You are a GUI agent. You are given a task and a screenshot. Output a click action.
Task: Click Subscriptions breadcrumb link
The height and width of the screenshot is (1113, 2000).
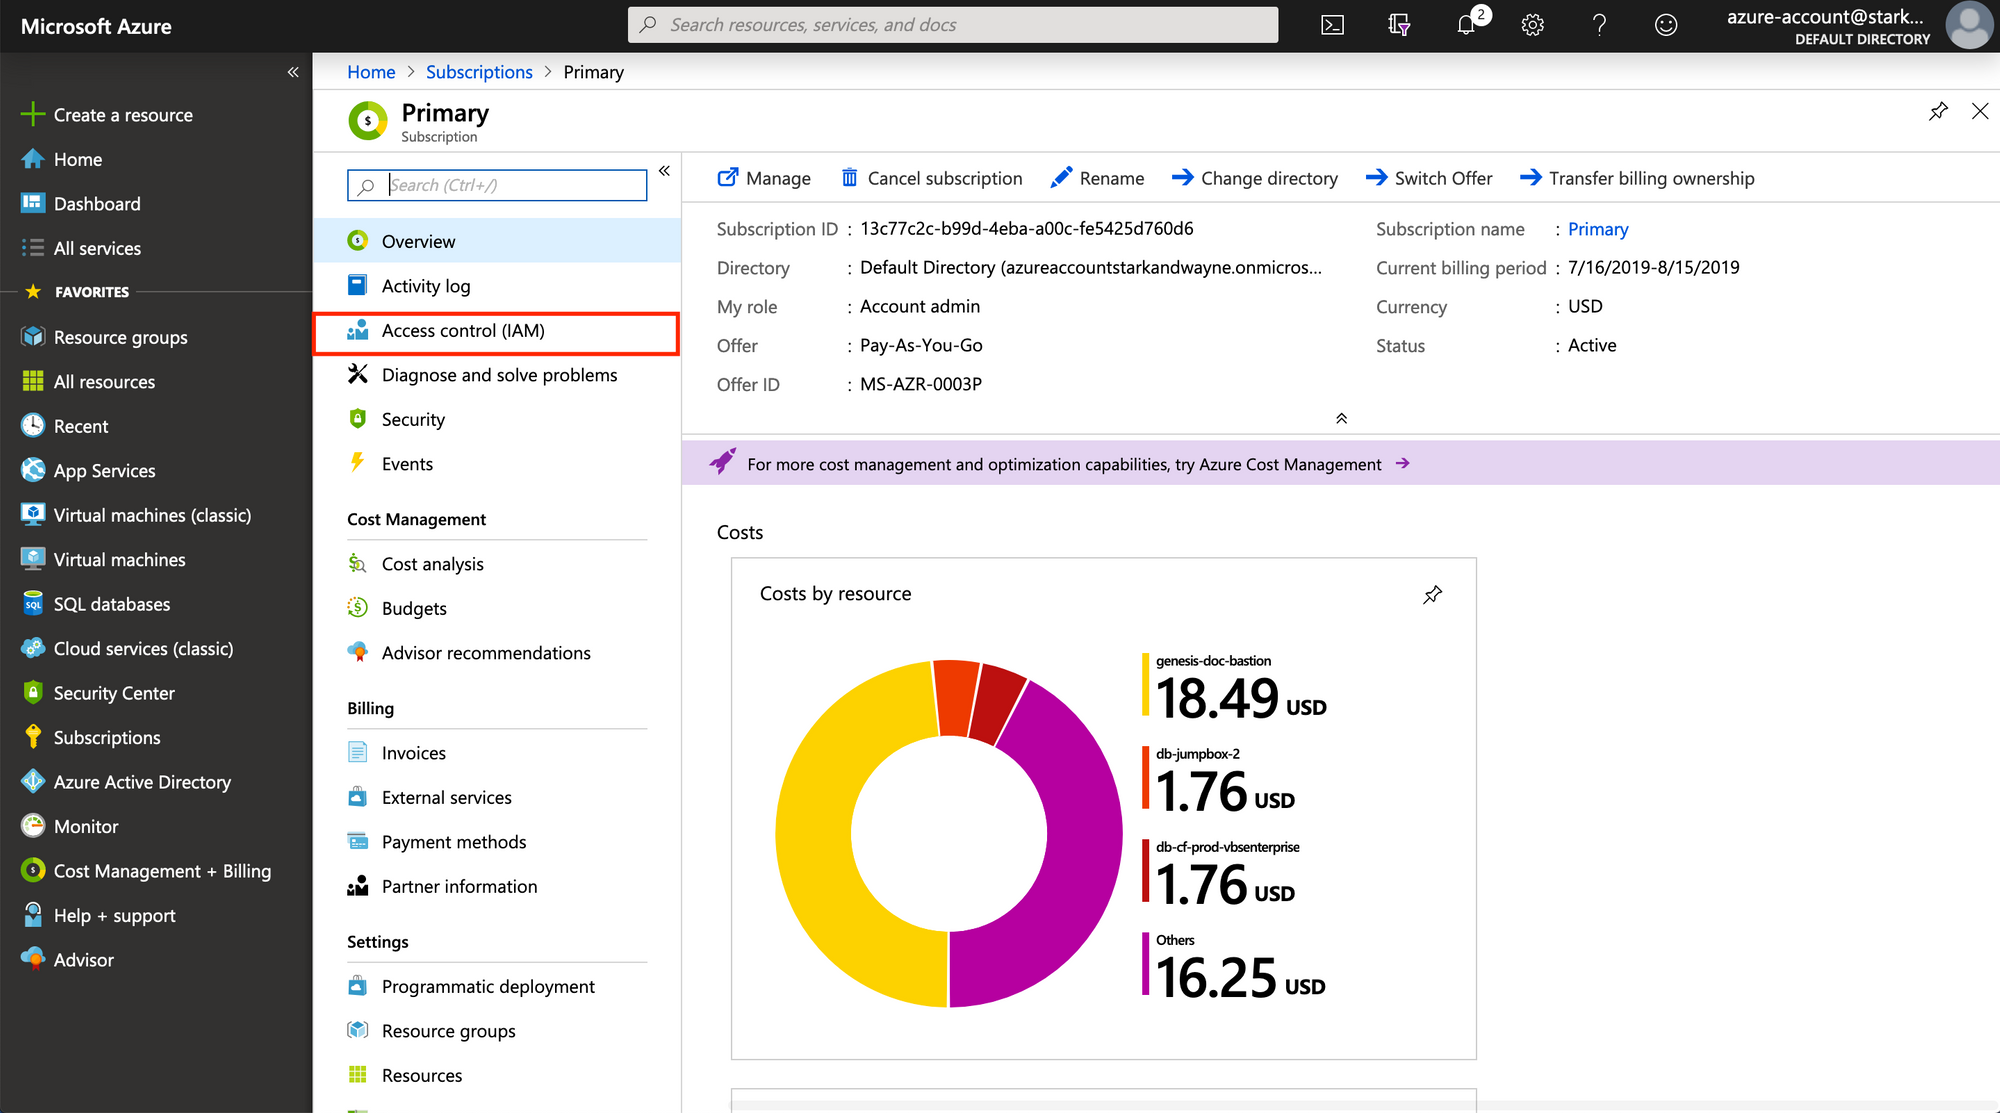click(x=479, y=72)
